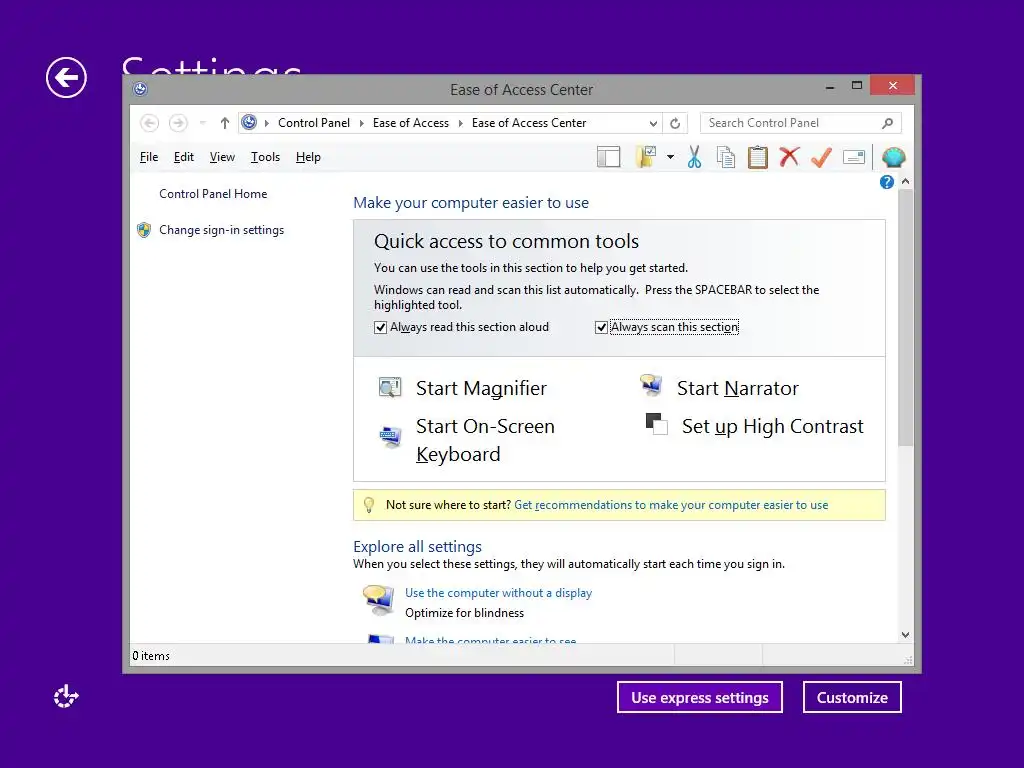Open Help with the blue question icon
The image size is (1024, 768).
(x=886, y=182)
